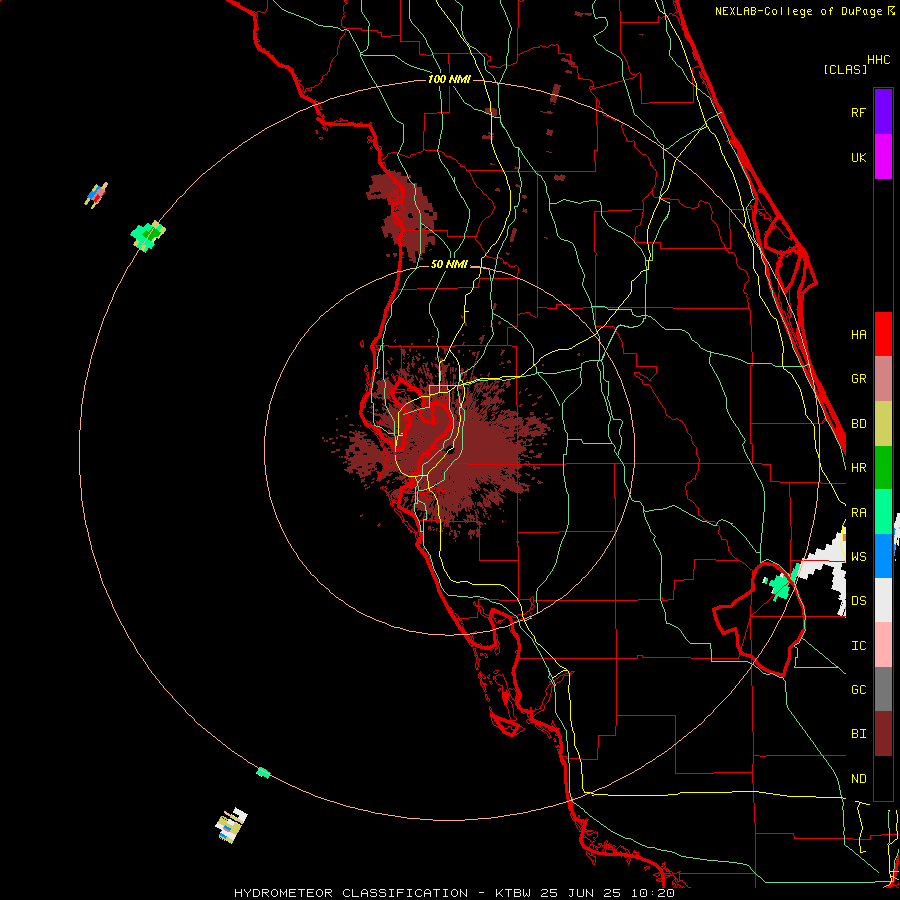
Task: Click the 25 JUN 25 date text
Action: 581,893
